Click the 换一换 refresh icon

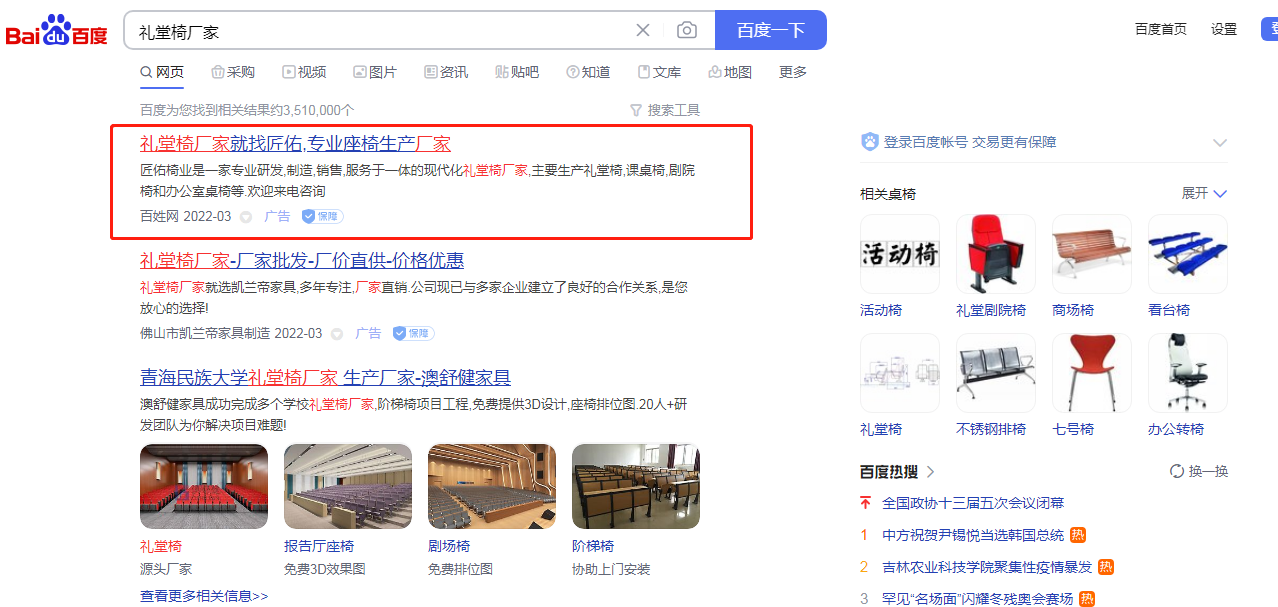coord(1177,471)
